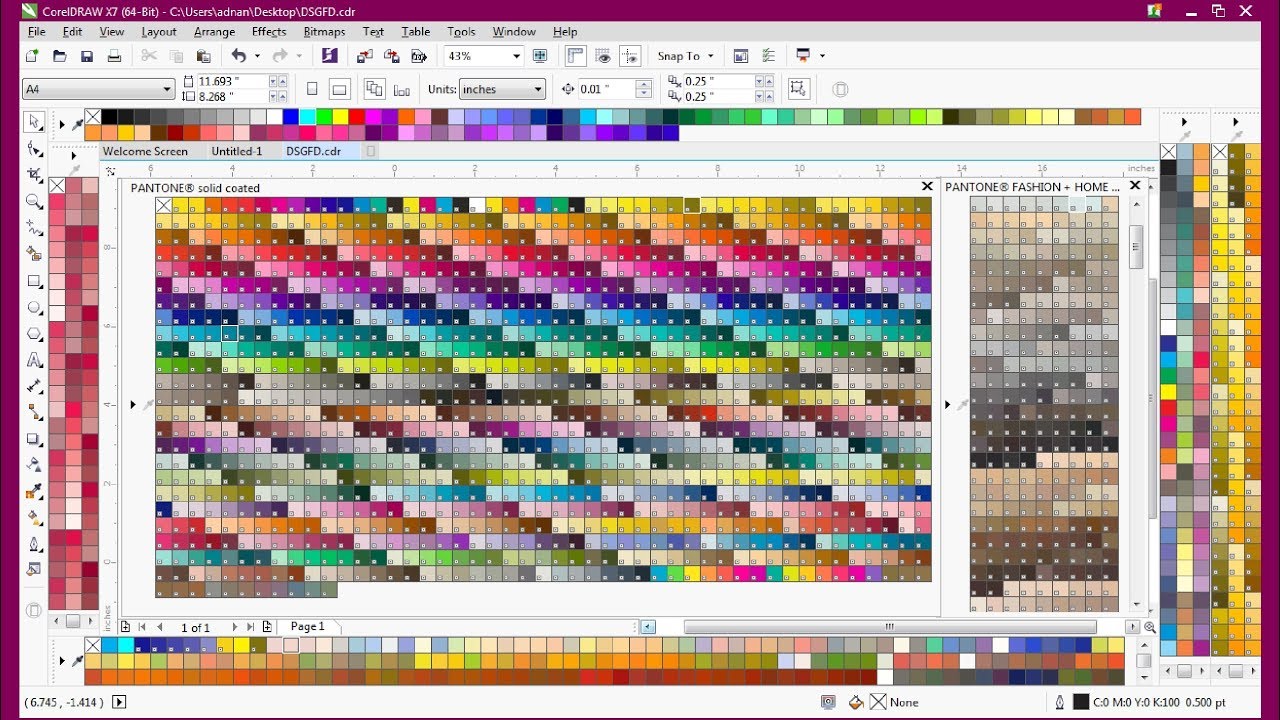Image resolution: width=1280 pixels, height=720 pixels.
Task: Click the Save icon
Action: [x=87, y=56]
